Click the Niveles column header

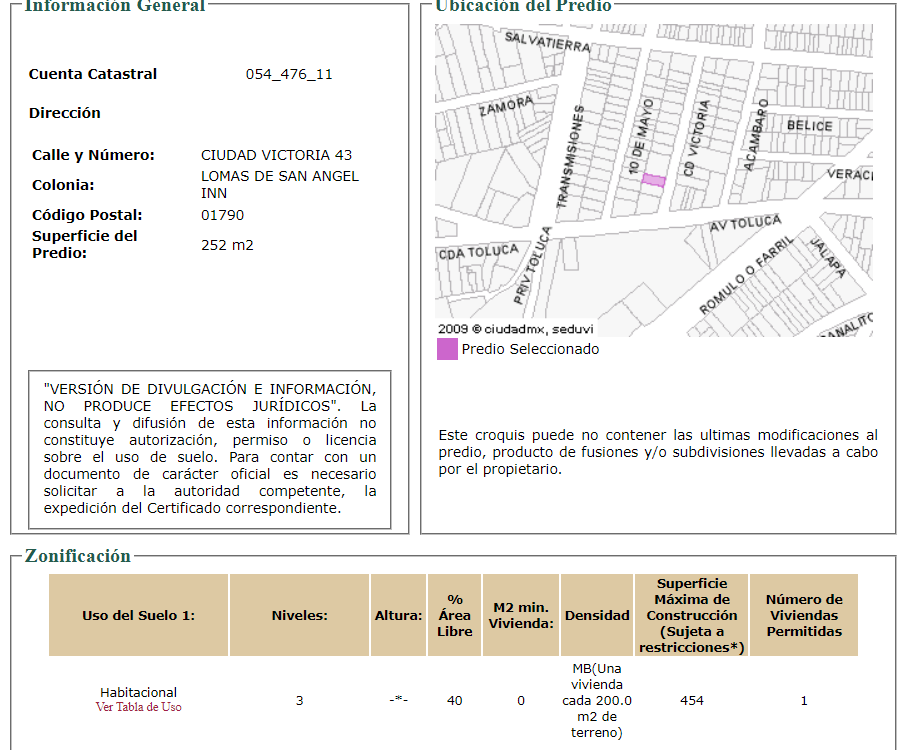coord(299,615)
